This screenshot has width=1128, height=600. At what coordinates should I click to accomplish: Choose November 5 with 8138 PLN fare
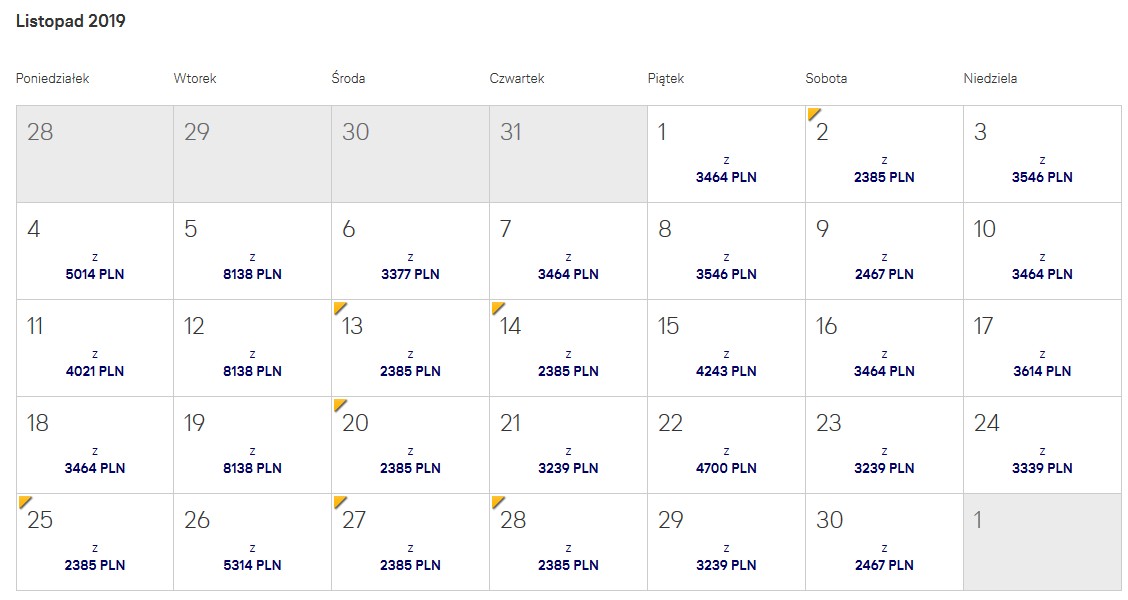click(x=252, y=251)
